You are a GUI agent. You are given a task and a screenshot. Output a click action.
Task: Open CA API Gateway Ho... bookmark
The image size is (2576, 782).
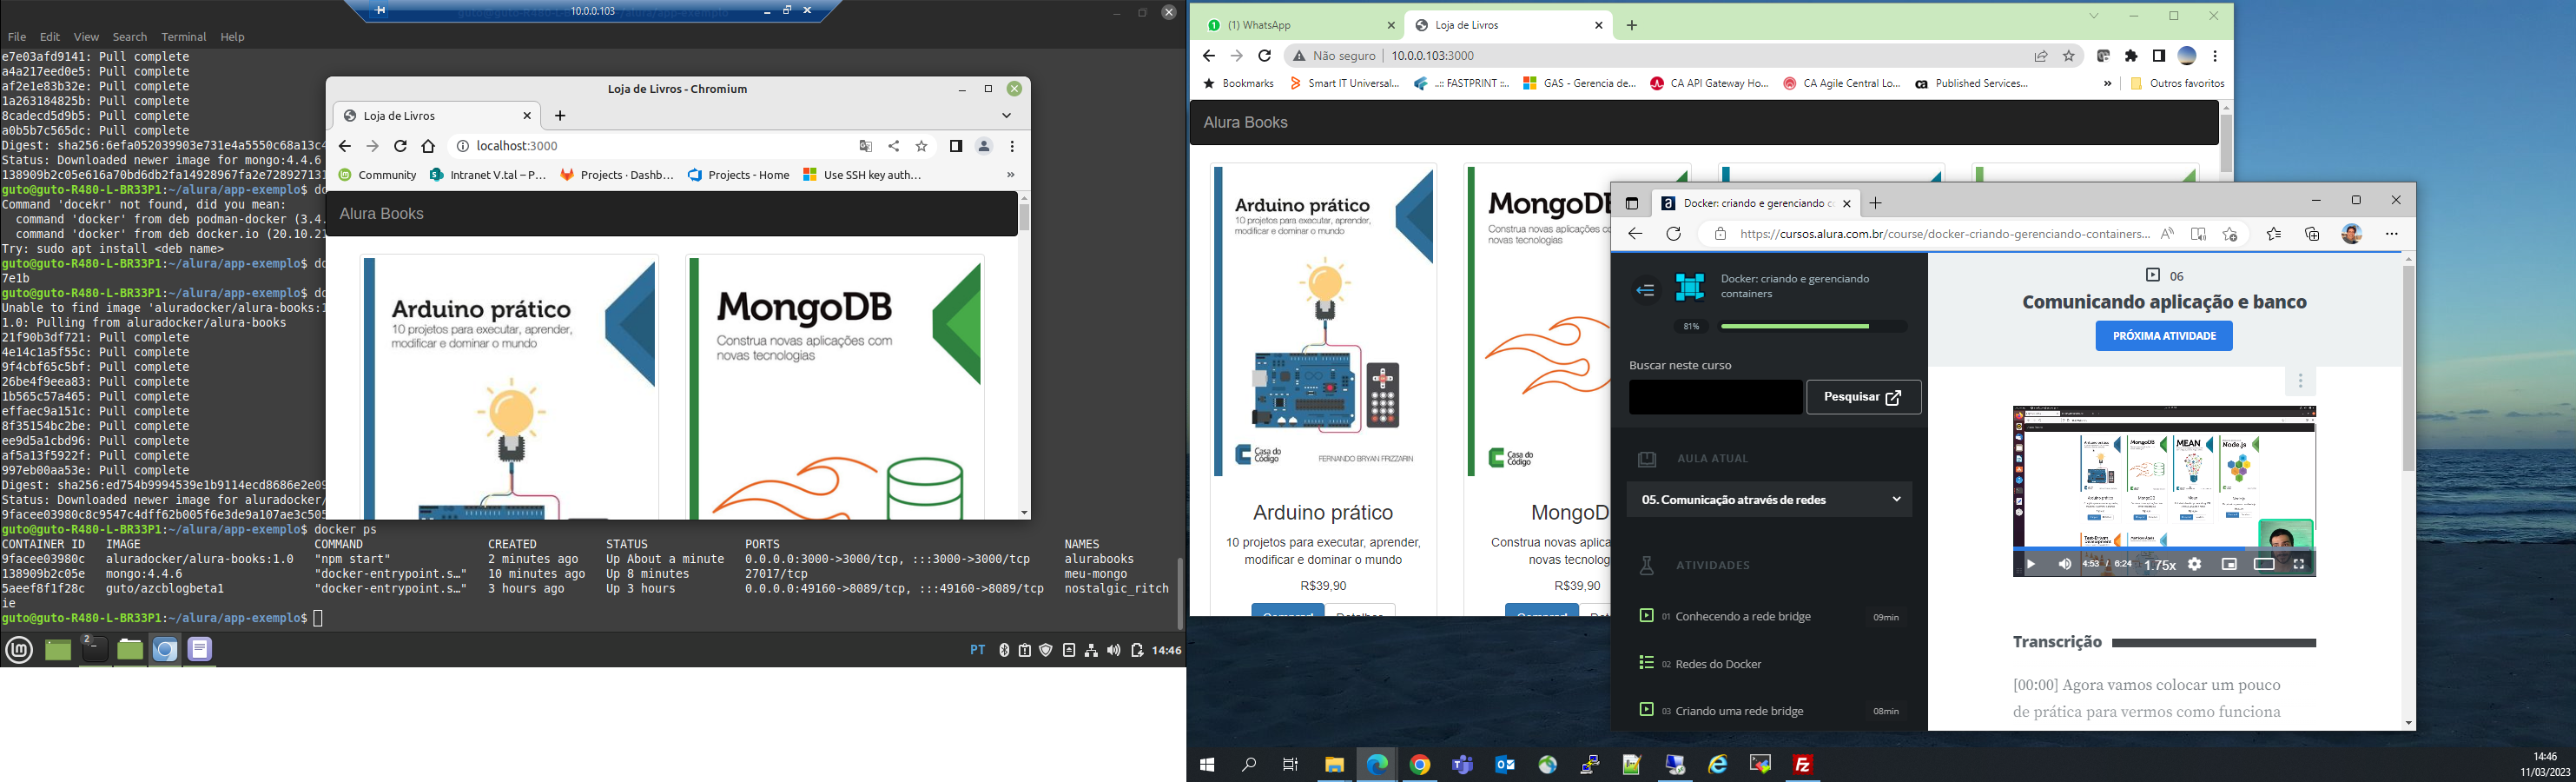tap(1709, 84)
